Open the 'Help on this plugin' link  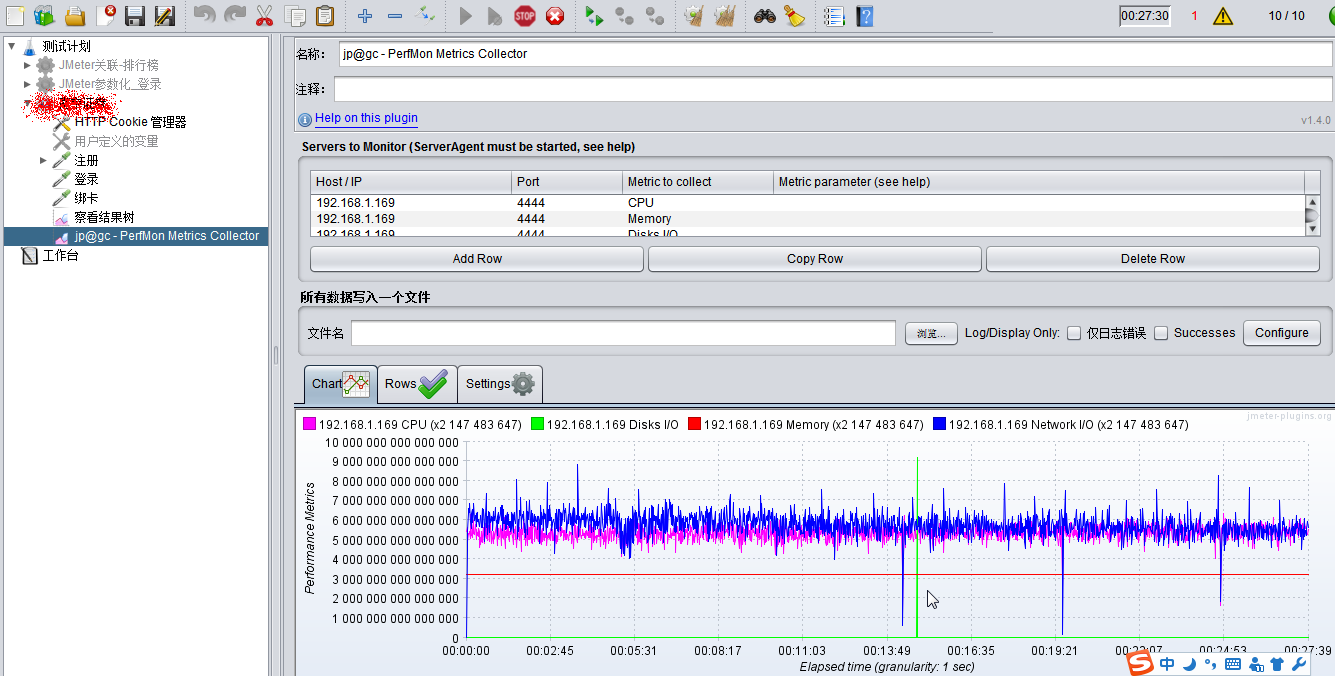[x=366, y=118]
